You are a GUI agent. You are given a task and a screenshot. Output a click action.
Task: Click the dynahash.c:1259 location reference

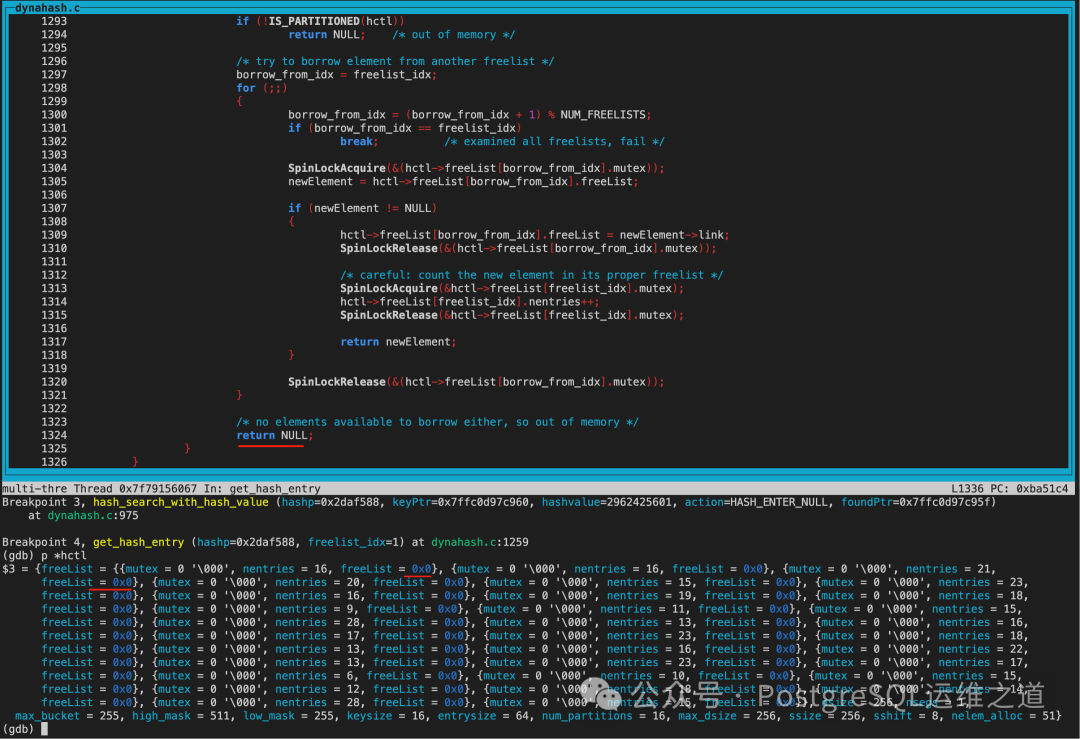tap(481, 542)
